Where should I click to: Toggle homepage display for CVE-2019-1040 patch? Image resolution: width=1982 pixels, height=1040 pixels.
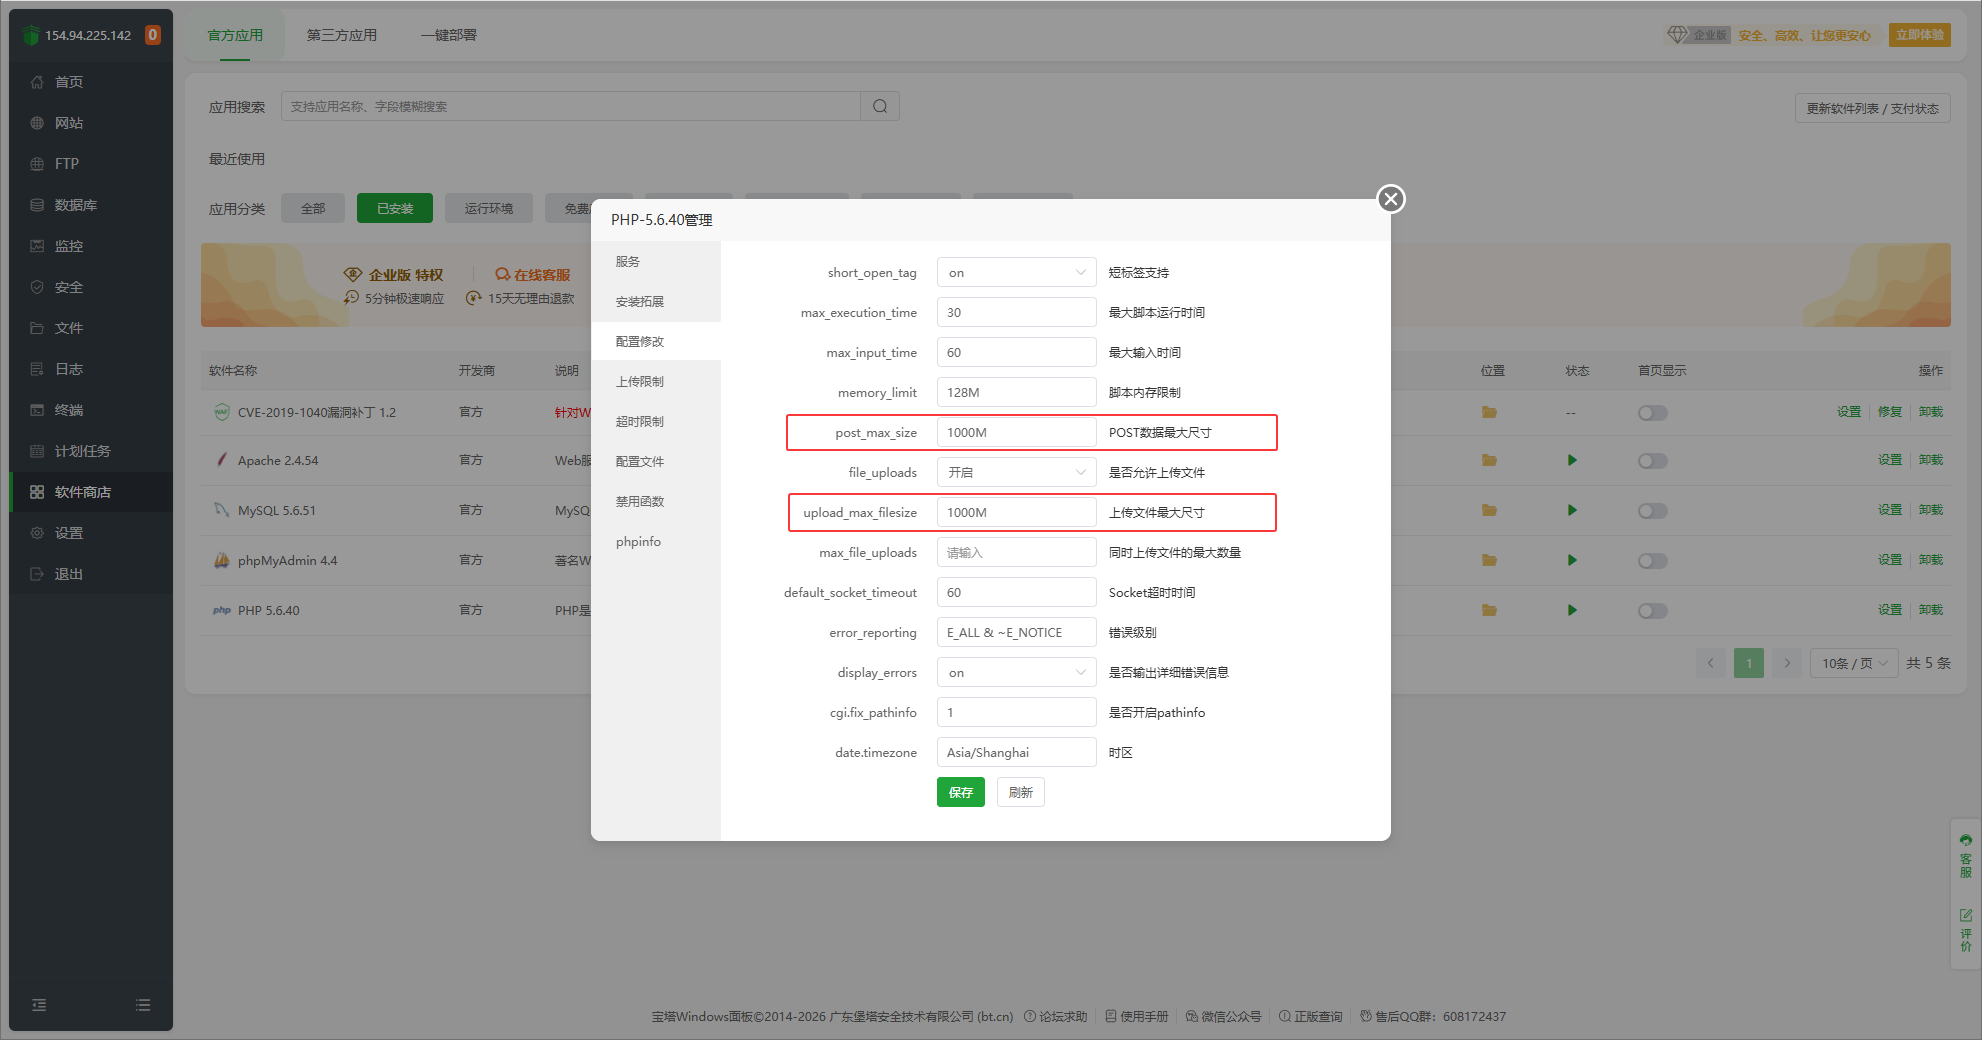[1652, 413]
